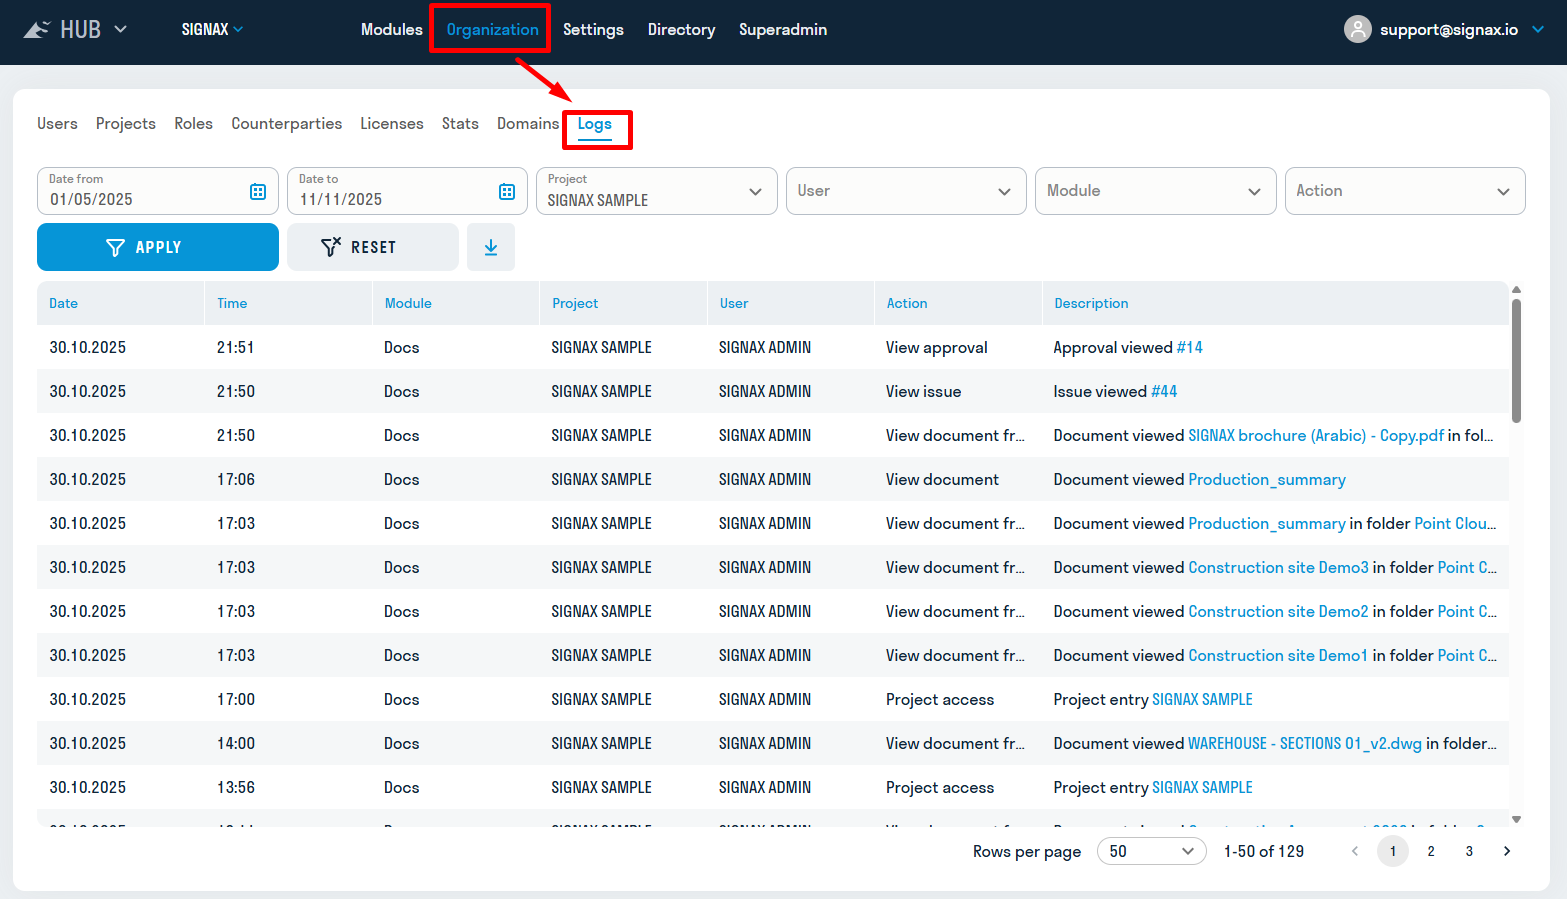
Task: Download logs with the download icon
Action: coord(491,247)
